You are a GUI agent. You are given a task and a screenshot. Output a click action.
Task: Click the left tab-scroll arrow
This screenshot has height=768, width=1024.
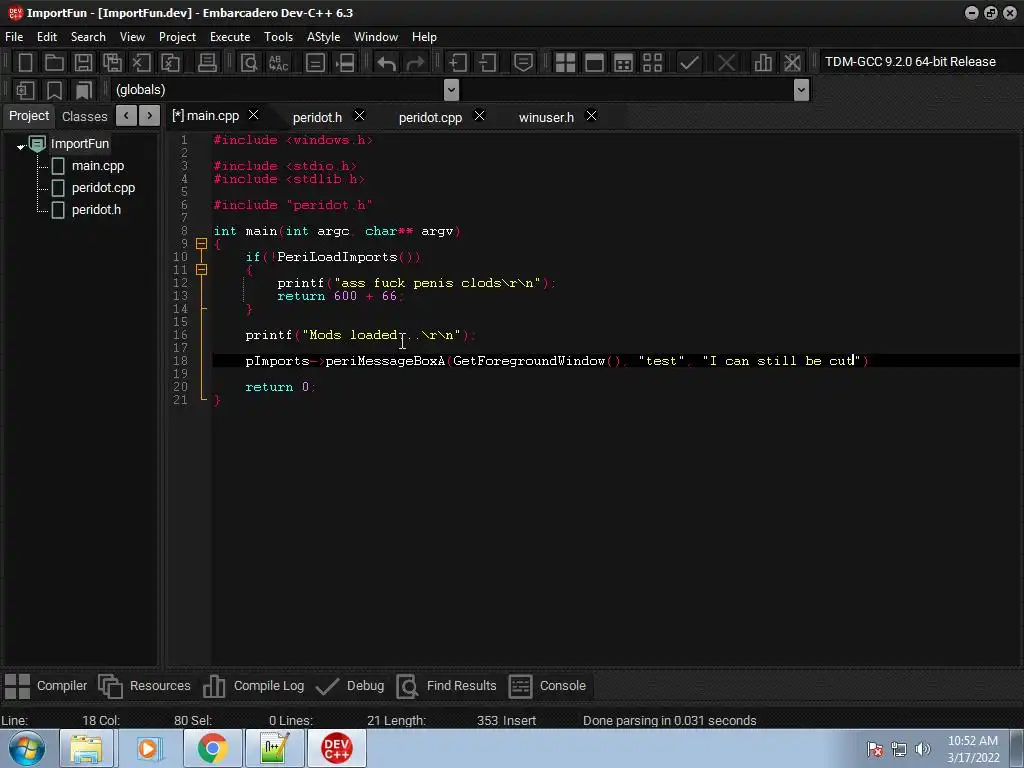tap(126, 116)
